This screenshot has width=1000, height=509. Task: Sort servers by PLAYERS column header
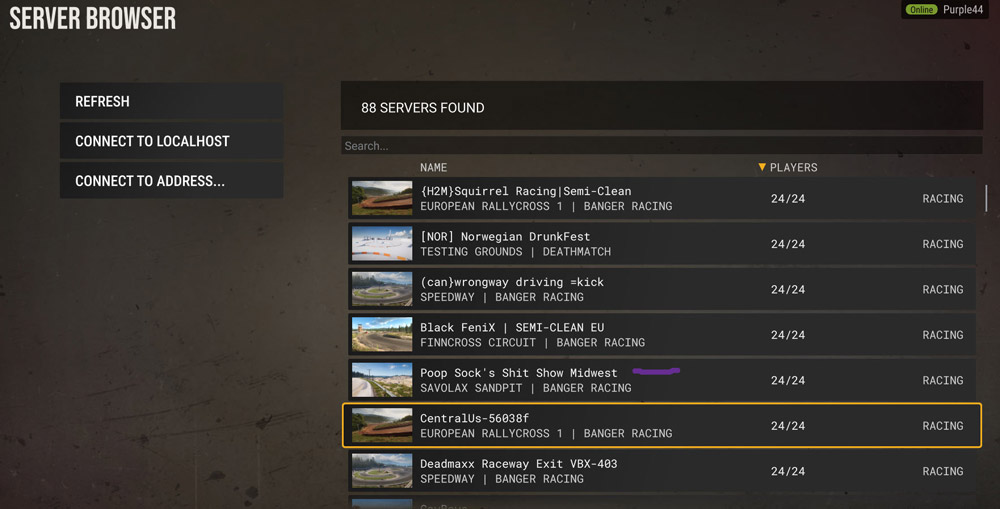click(x=793, y=167)
